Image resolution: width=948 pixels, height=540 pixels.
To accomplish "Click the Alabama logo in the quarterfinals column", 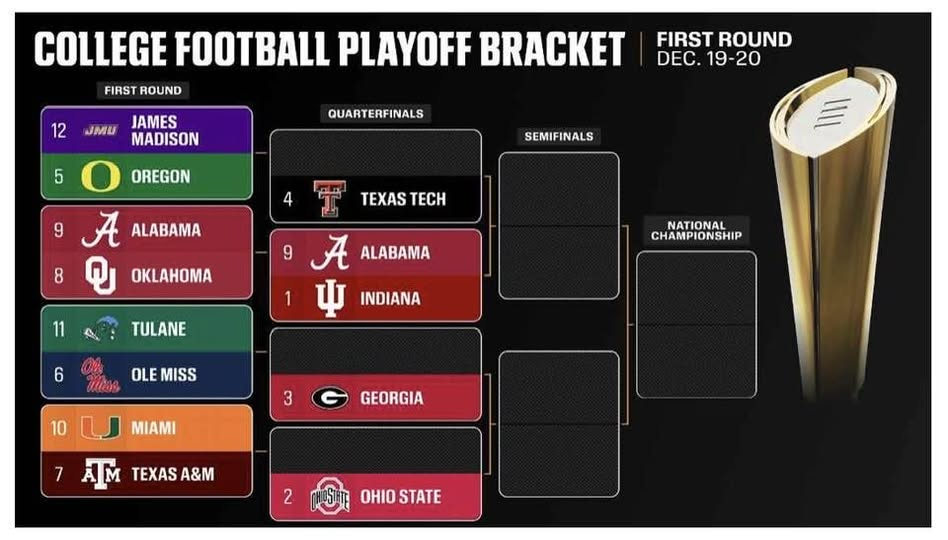I will 329,253.
